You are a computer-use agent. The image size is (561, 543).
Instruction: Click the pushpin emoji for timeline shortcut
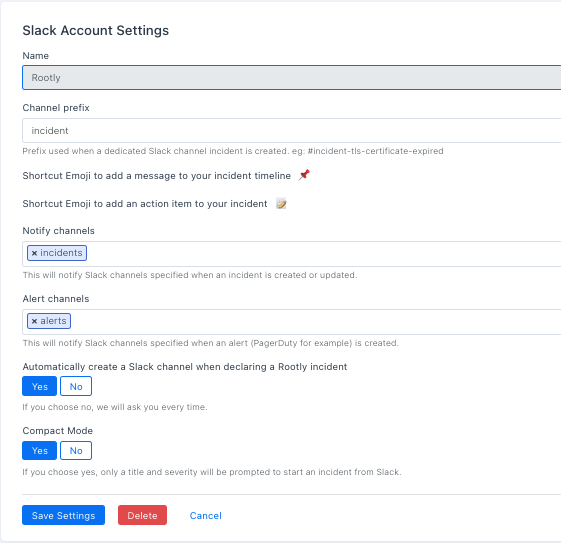coord(304,175)
